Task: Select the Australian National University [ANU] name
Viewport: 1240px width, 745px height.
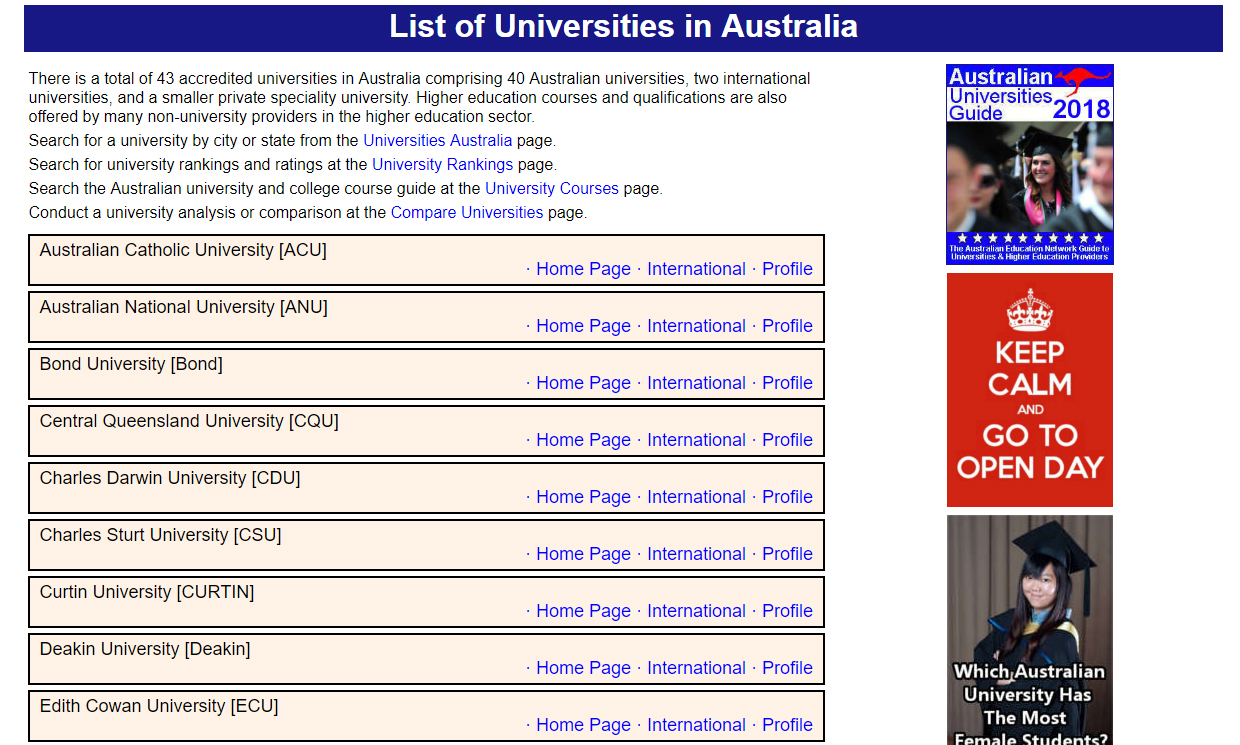Action: [x=183, y=307]
